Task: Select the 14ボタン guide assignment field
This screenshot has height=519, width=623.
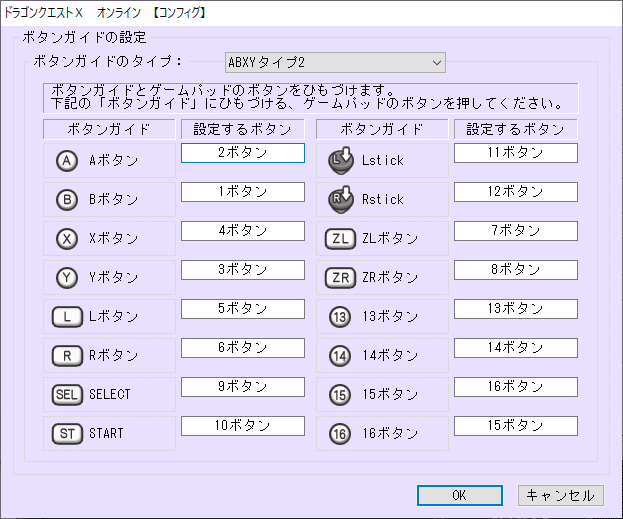Action: [516, 348]
